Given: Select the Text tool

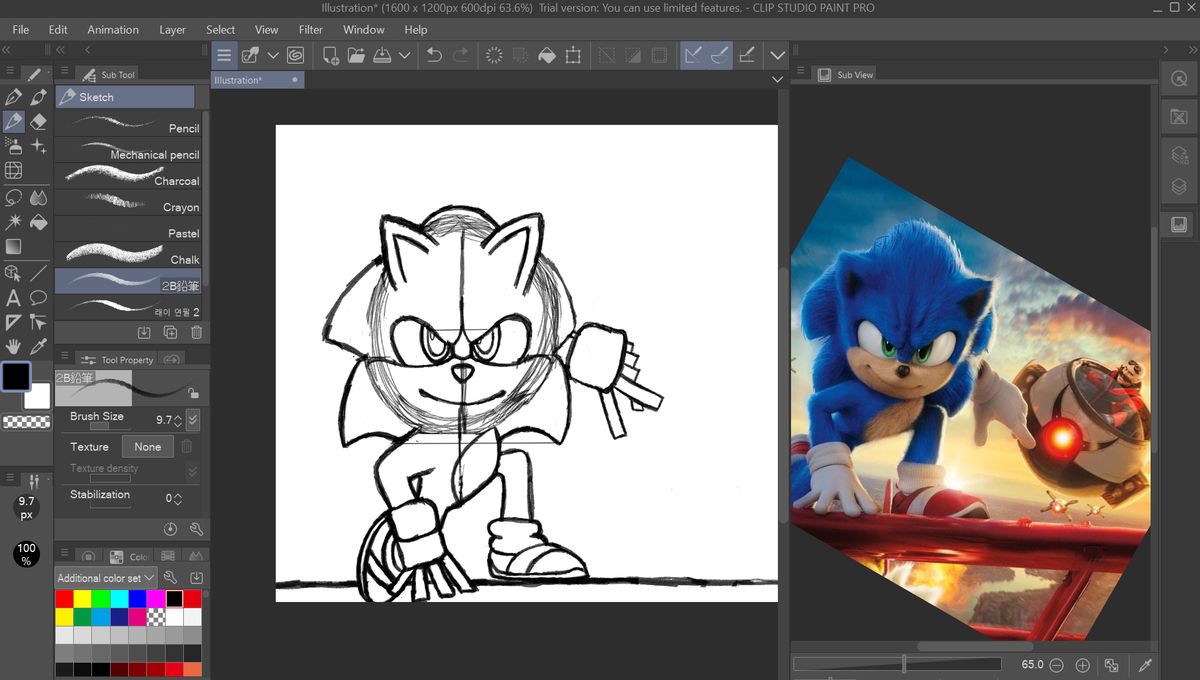Looking at the screenshot, I should pyautogui.click(x=13, y=297).
